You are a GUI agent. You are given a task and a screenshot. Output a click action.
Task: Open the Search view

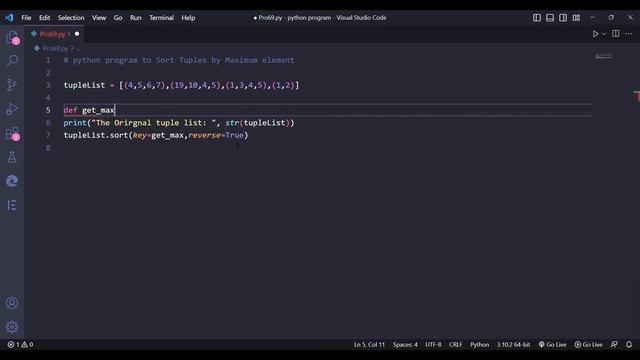click(12, 61)
